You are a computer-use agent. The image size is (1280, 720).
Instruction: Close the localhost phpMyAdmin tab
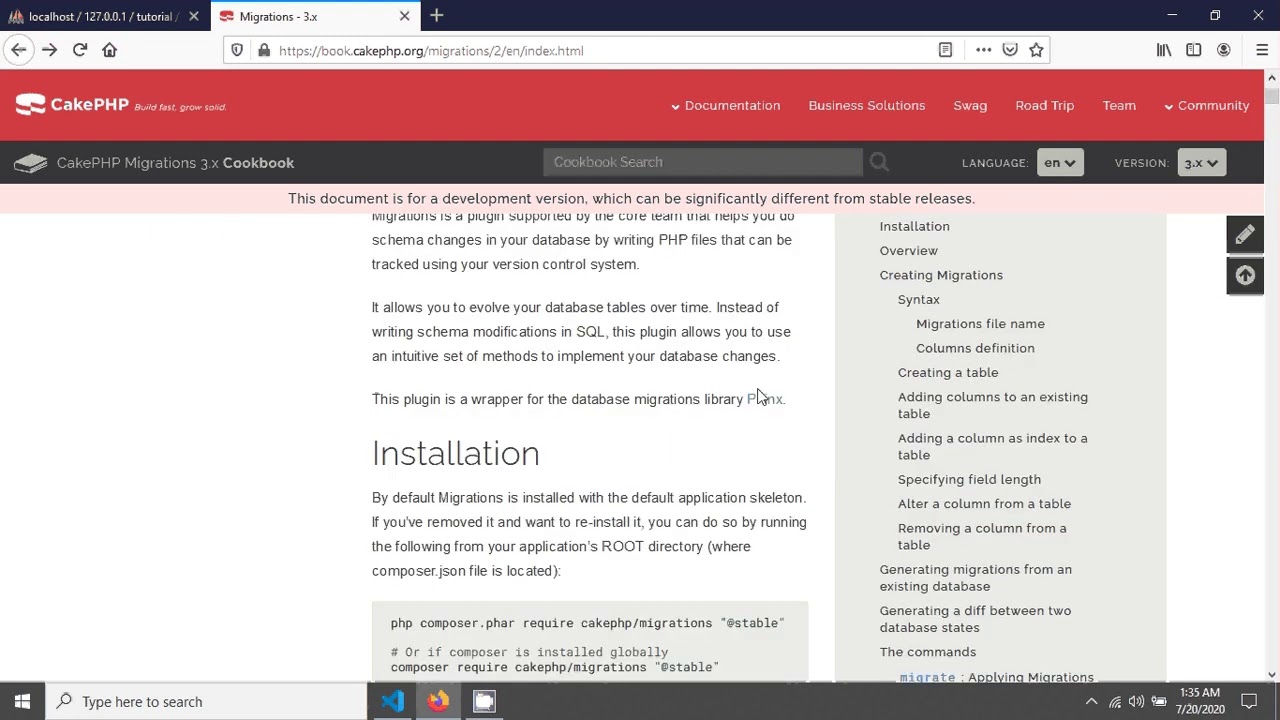(194, 16)
